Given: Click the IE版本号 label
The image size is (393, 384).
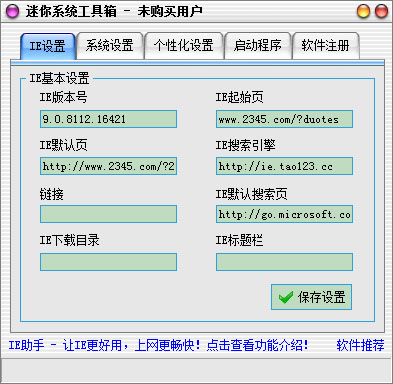Looking at the screenshot, I should [64, 97].
